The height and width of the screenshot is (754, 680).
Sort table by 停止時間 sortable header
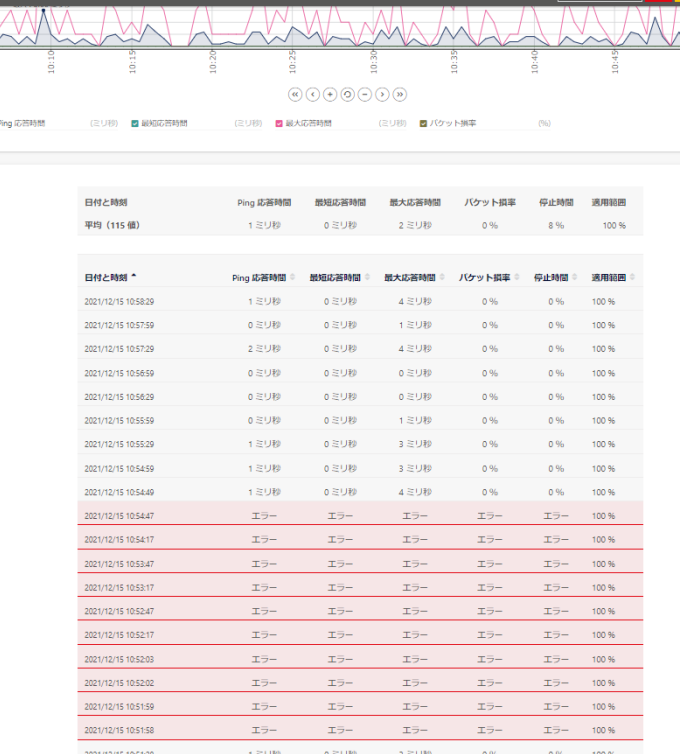coord(555,277)
